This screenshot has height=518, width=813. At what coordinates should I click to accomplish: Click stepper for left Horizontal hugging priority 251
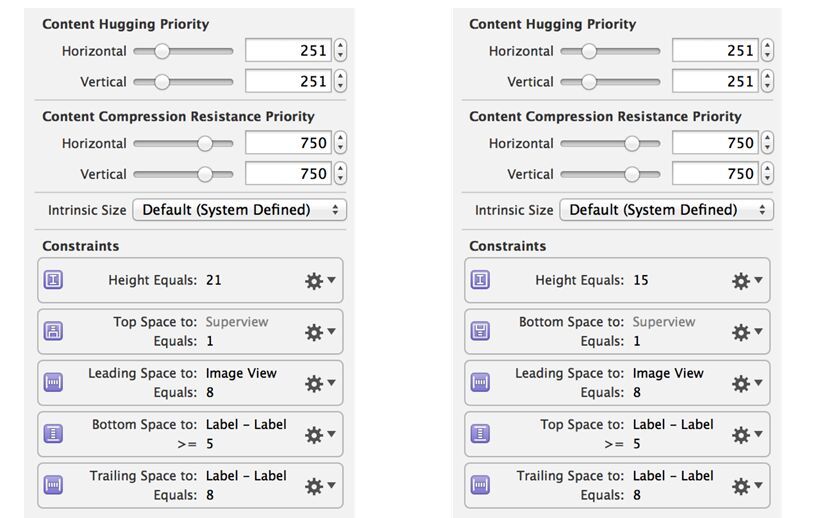point(340,51)
